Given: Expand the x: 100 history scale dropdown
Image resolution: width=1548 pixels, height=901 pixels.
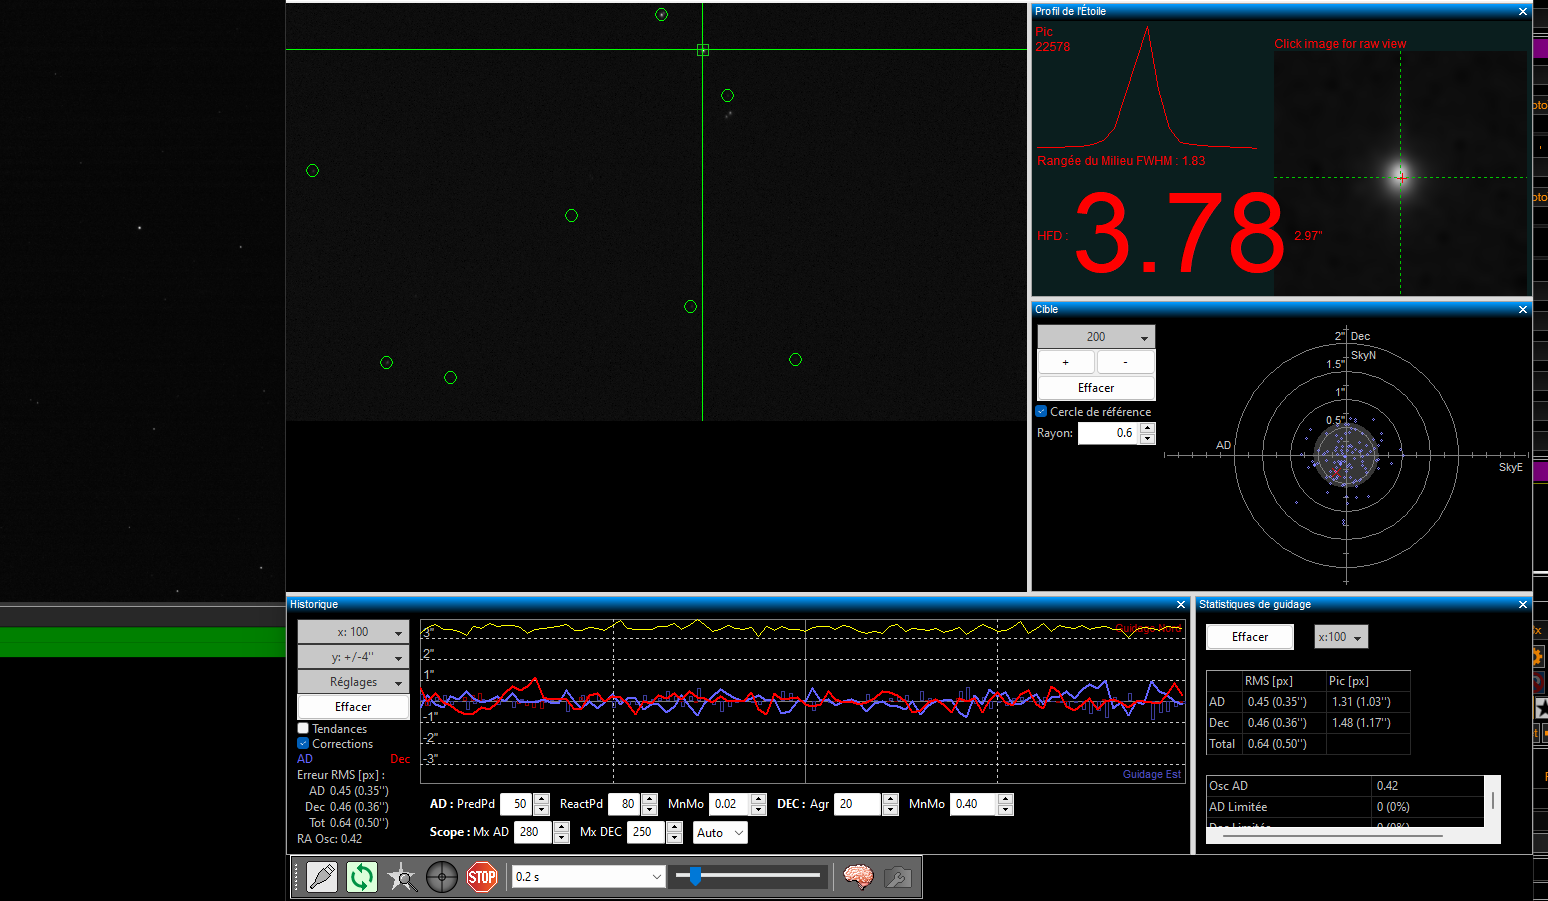Looking at the screenshot, I should (x=353, y=632).
